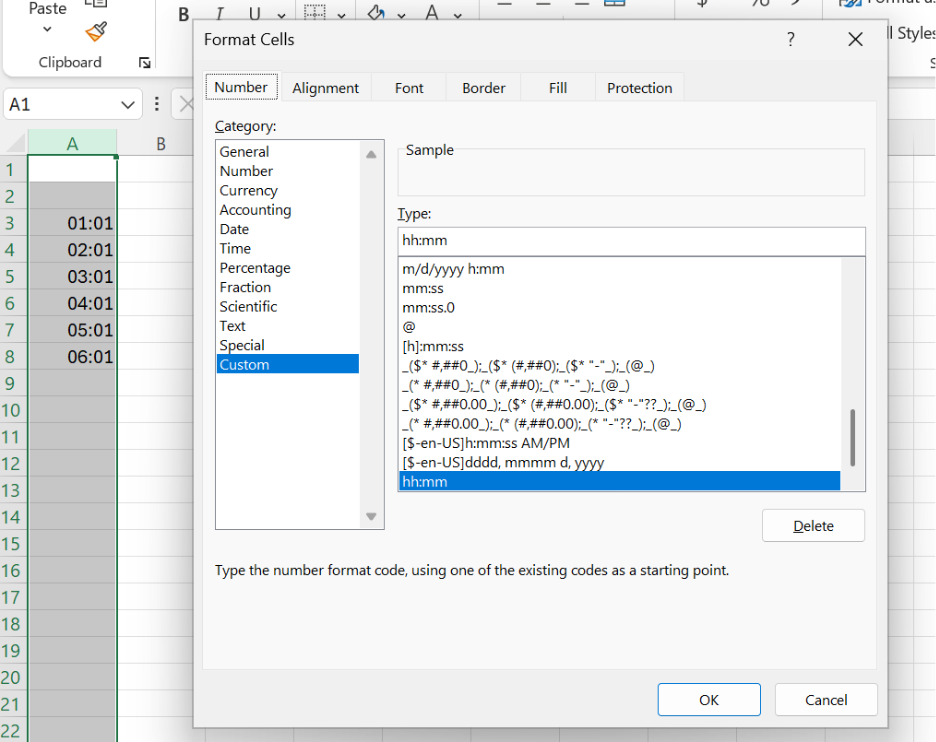Image resolution: width=936 pixels, height=742 pixels.
Task: Click the Type input field
Action: pos(632,241)
